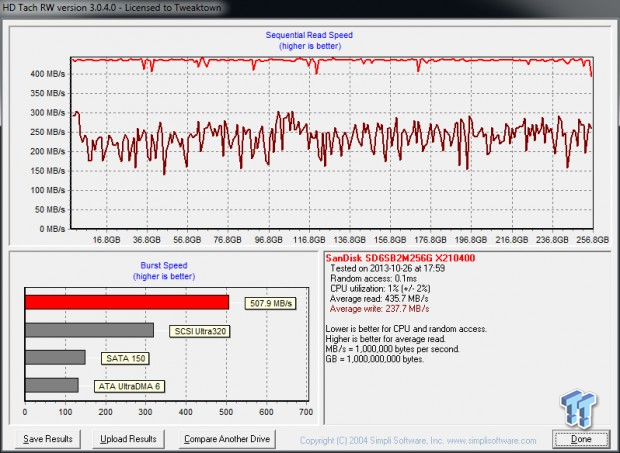The image size is (620, 453).
Task: Select the ATA UltraDMA 6 gray bar
Action: coord(52,385)
